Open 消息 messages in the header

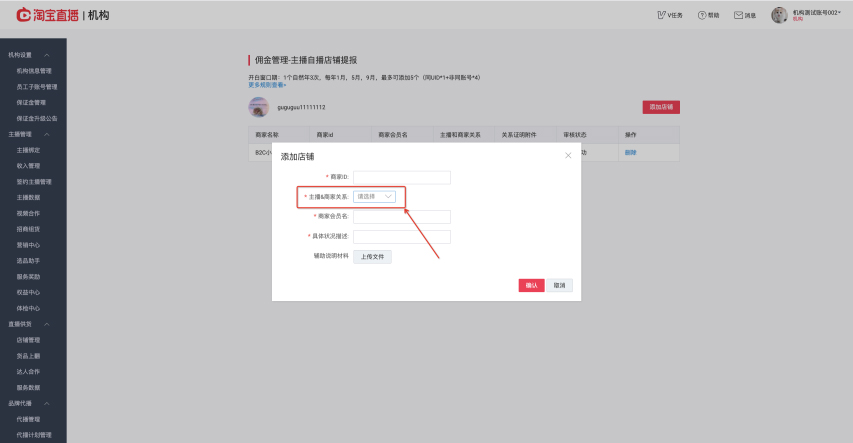point(745,15)
